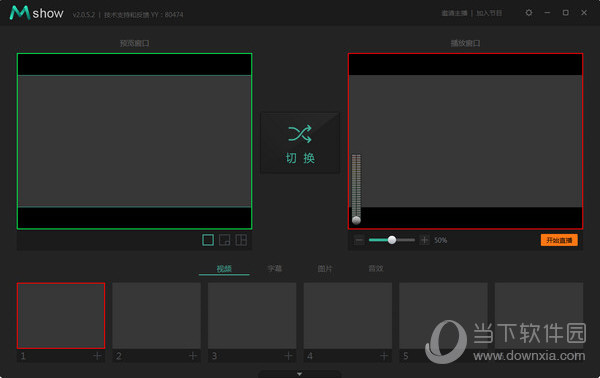Click the 播放窗口 label
The height and width of the screenshot is (378, 600).
(x=465, y=43)
